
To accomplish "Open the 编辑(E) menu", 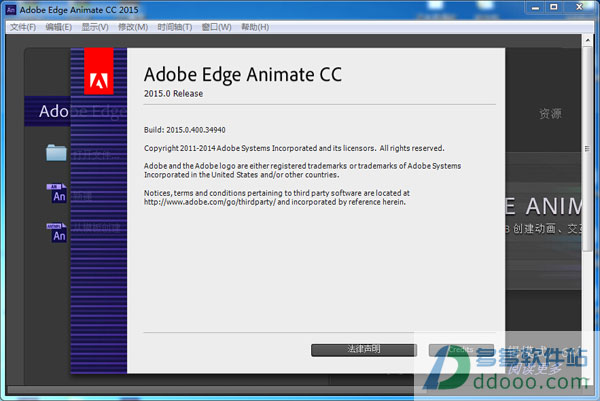I will pyautogui.click(x=59, y=27).
